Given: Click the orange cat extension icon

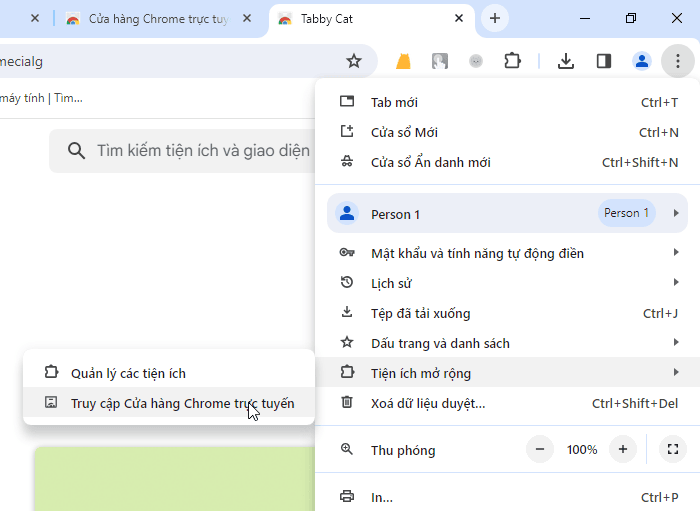Looking at the screenshot, I should [x=403, y=61].
